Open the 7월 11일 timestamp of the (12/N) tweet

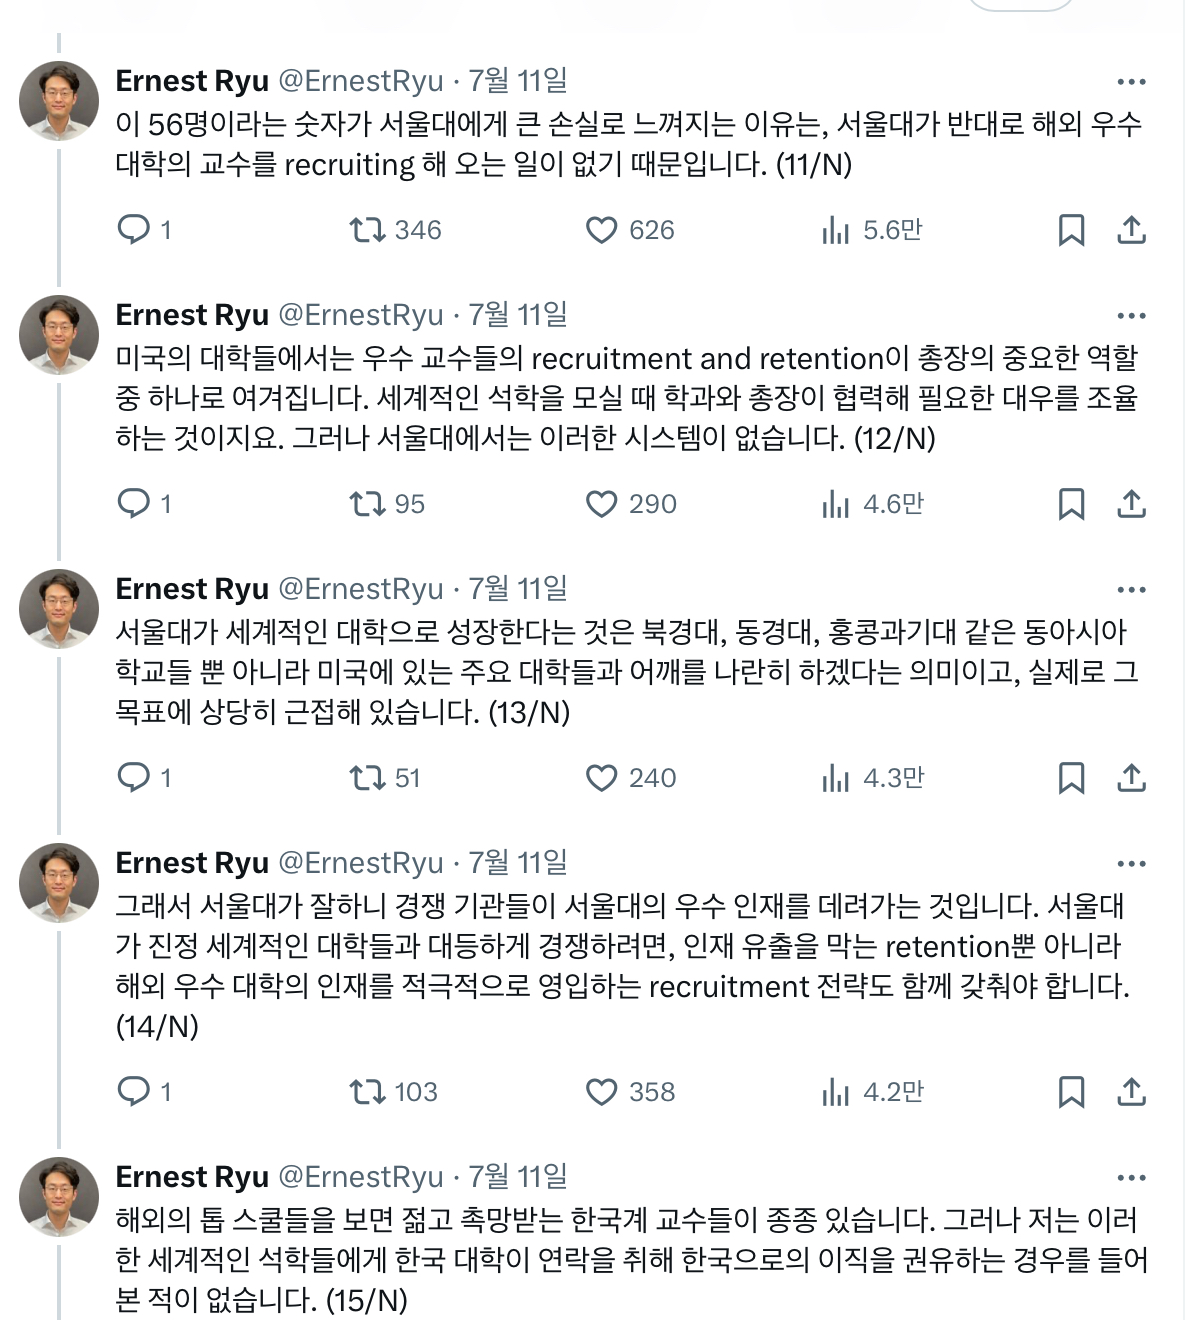[518, 315]
